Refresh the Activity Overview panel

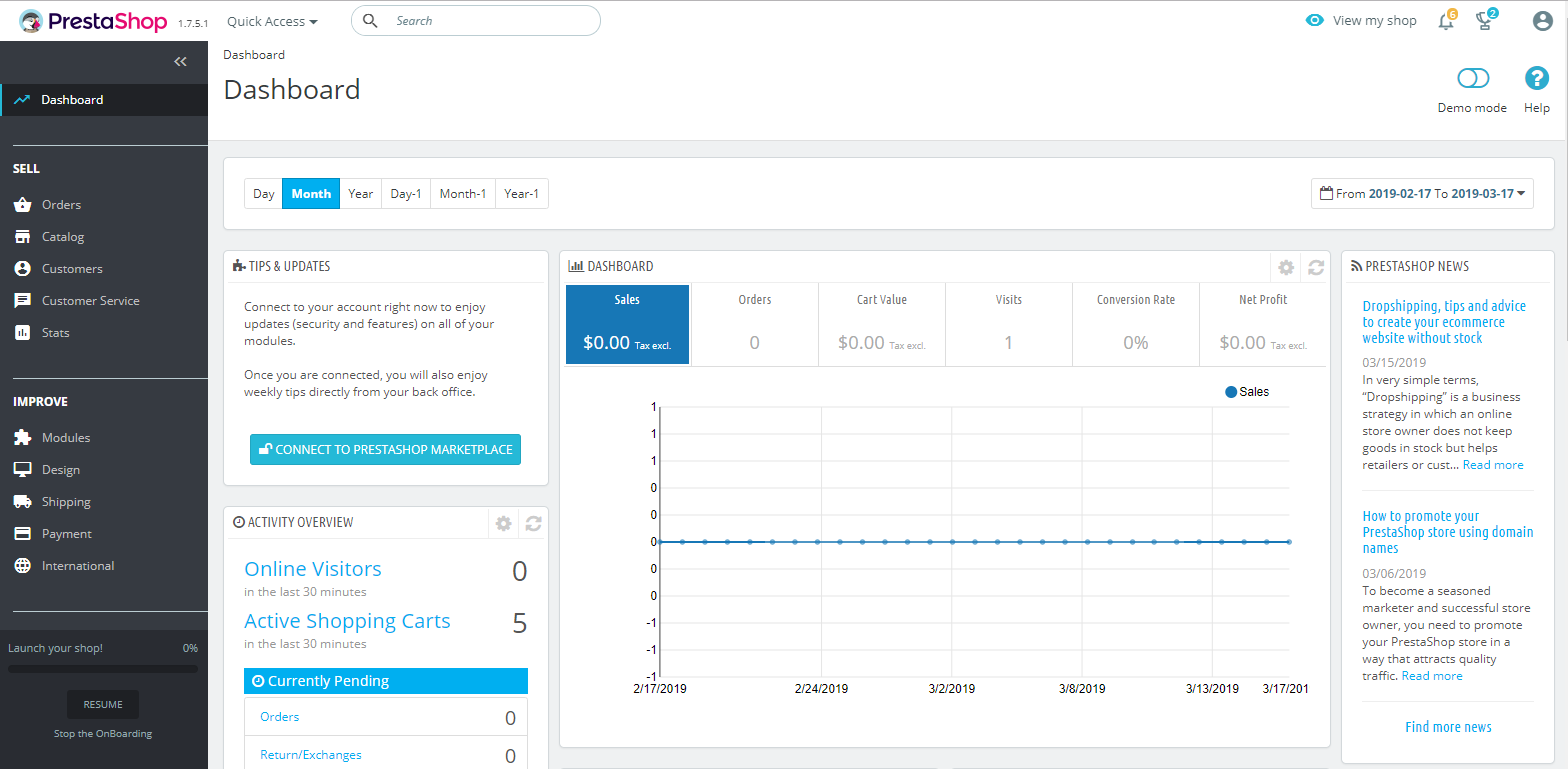coord(534,523)
